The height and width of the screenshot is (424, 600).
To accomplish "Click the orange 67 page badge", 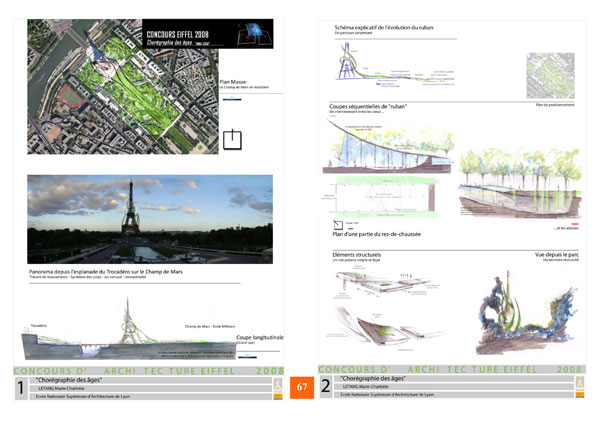I will (x=302, y=387).
